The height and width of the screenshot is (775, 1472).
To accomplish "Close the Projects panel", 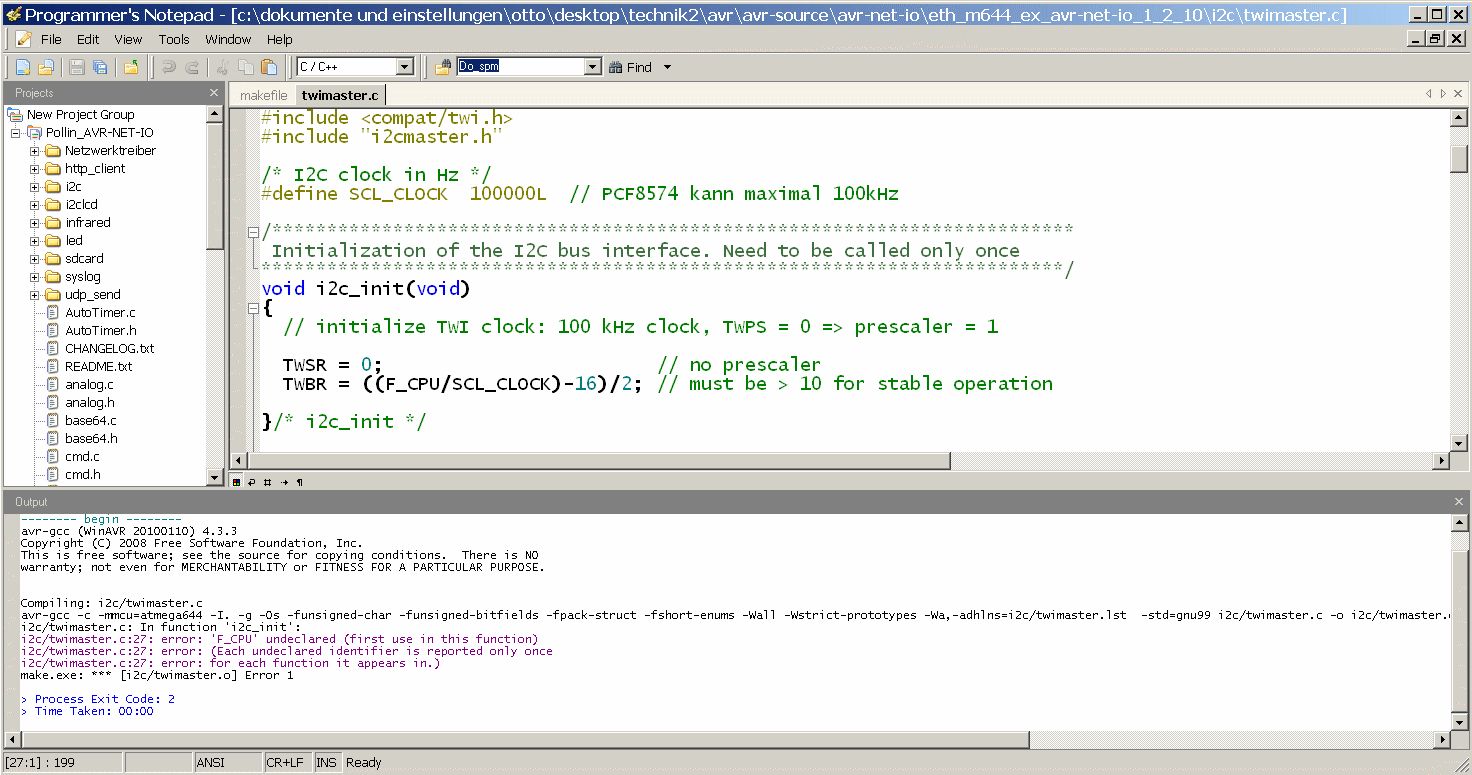I will pos(213,93).
